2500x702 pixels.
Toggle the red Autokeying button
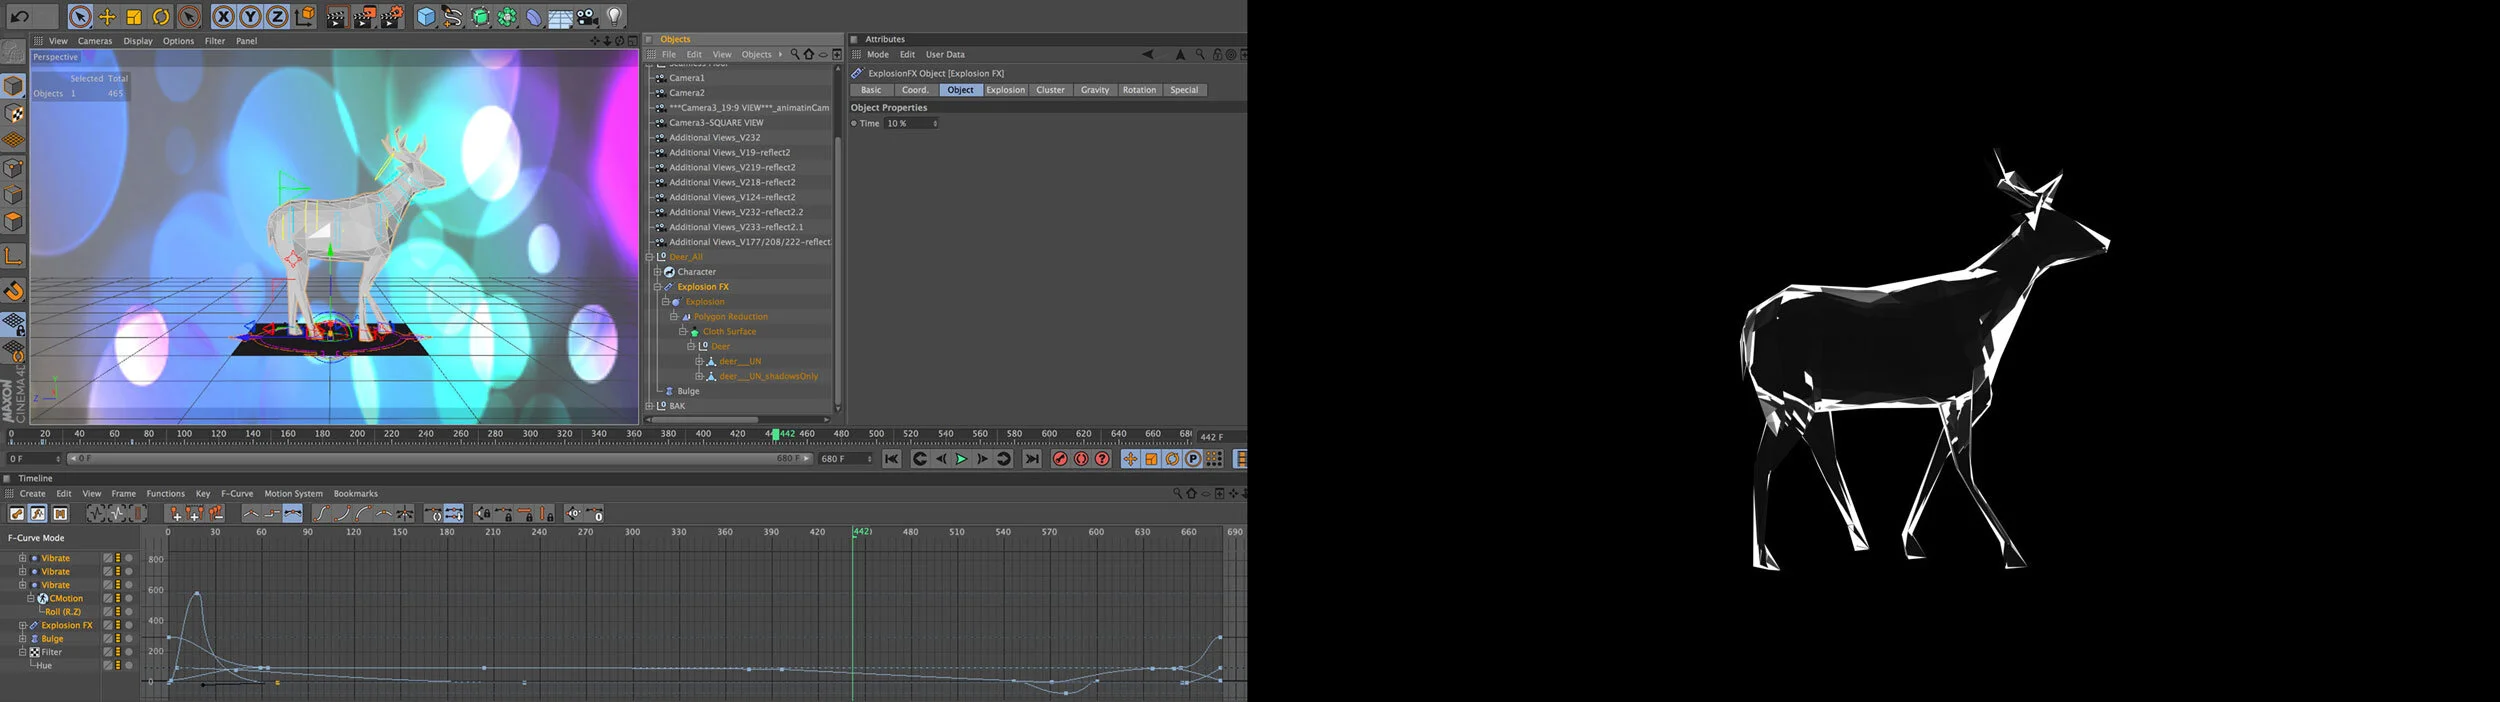1081,459
